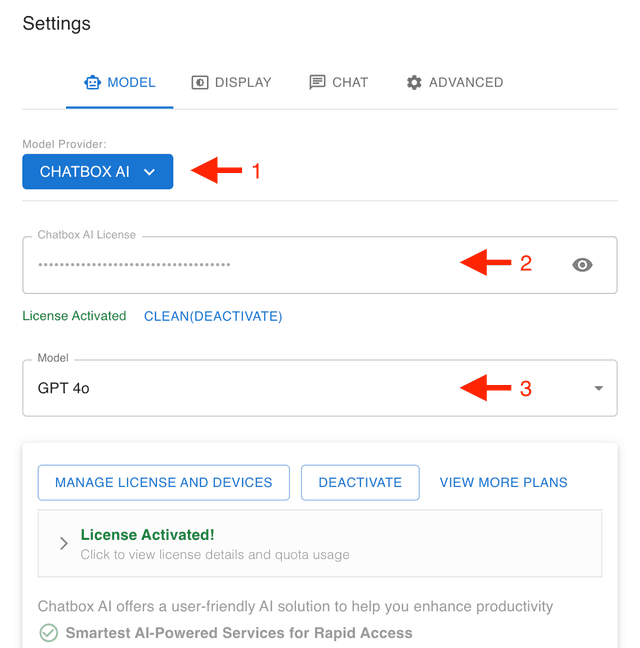Click 'Click to view license details and quota usage'

tap(215, 554)
